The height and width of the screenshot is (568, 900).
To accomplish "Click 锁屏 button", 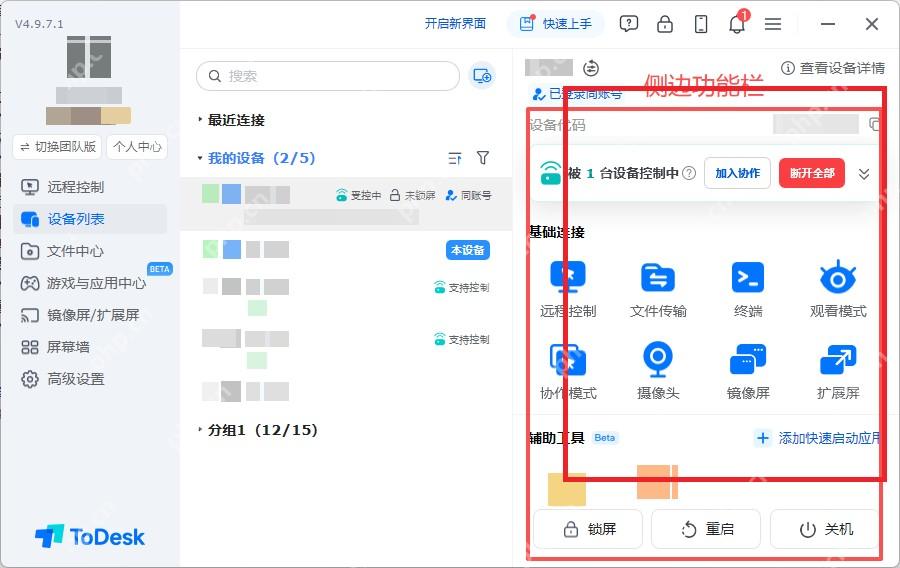I will (x=588, y=529).
